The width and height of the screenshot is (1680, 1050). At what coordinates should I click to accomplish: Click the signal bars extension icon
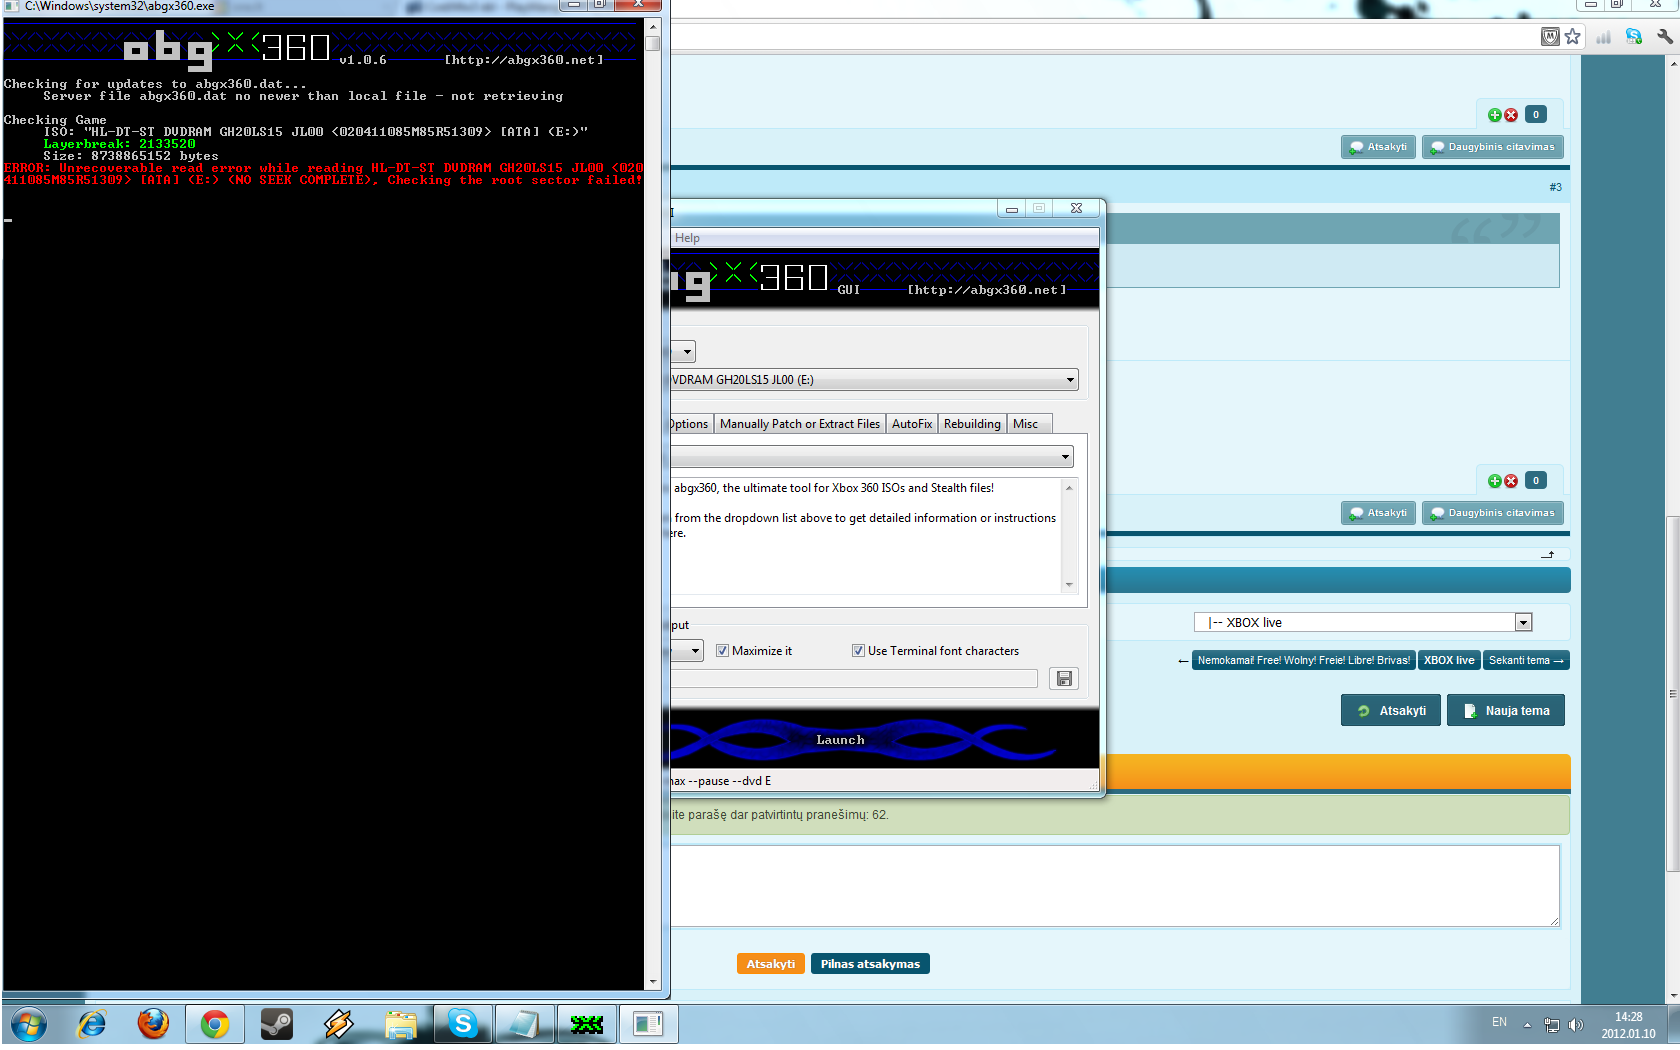point(1604,37)
